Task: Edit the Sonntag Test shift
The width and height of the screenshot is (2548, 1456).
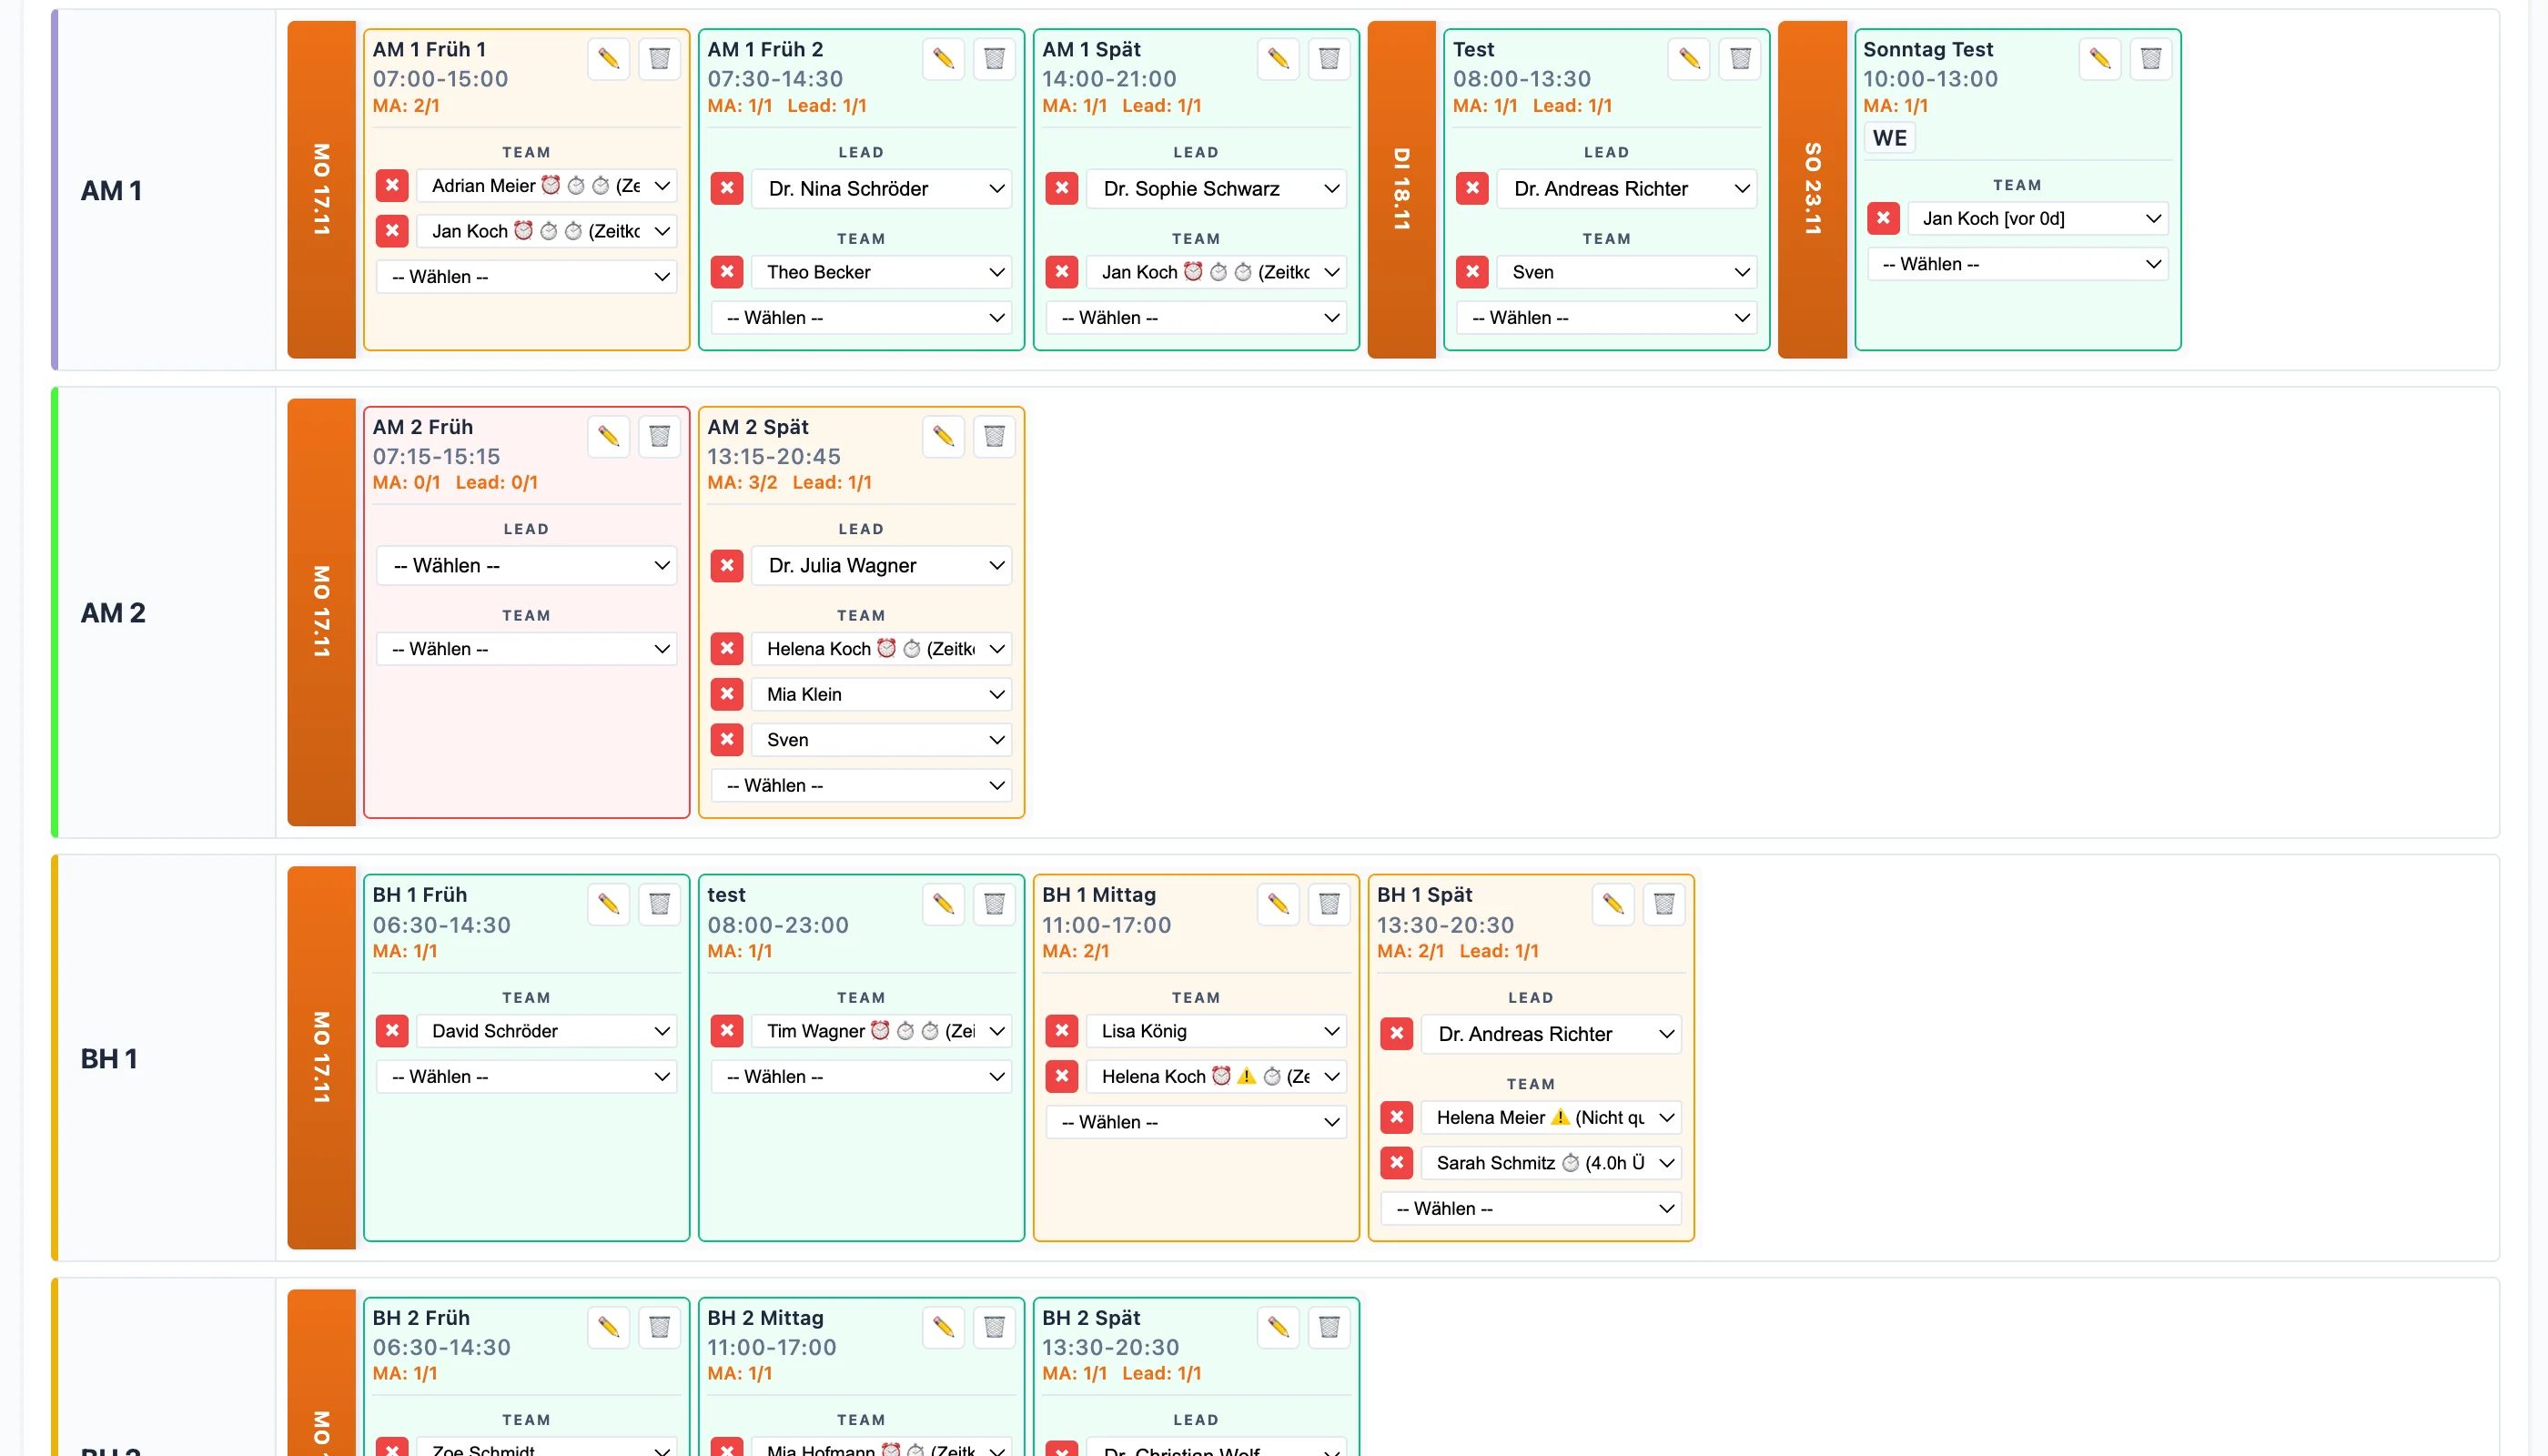Action: 2100,58
